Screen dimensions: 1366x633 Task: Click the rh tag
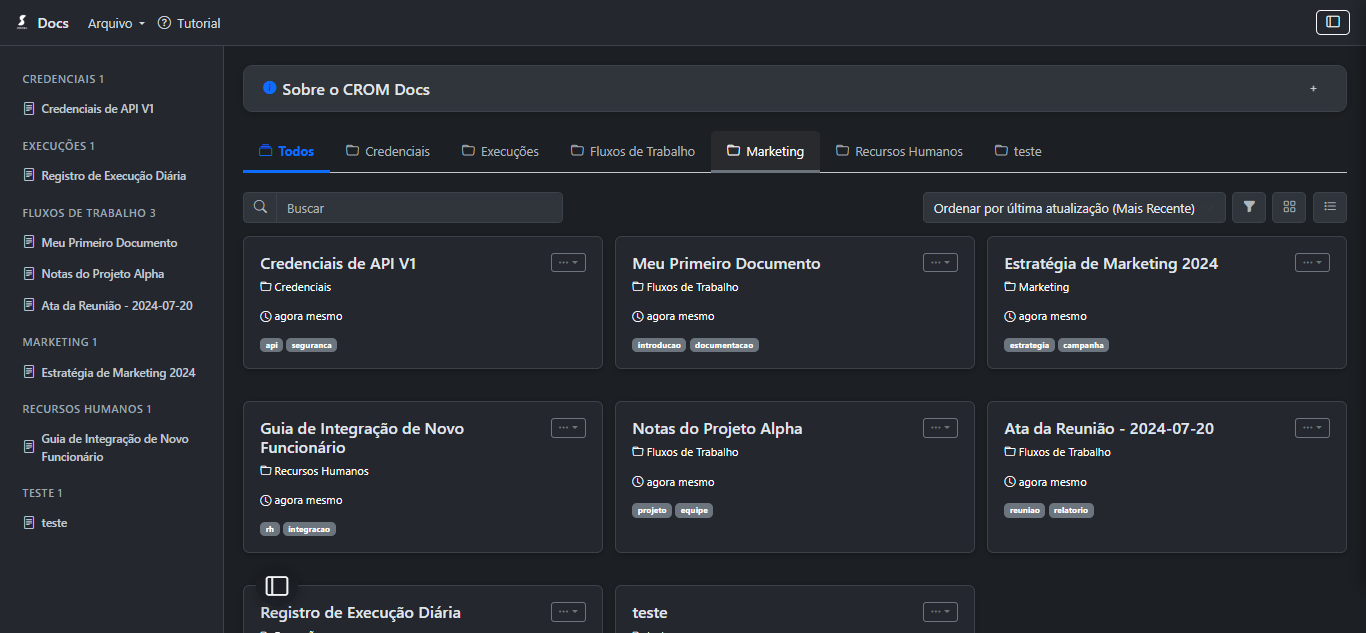270,529
